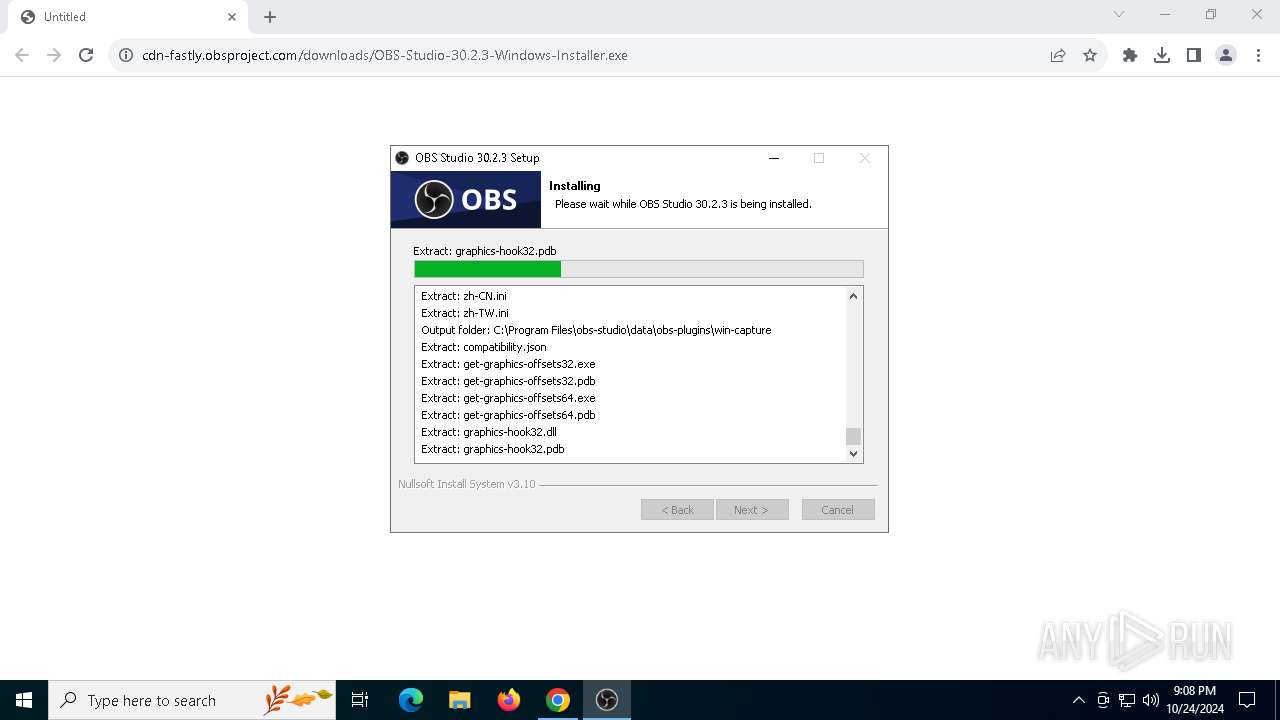Click the address bar URL
The image size is (1280, 720).
(385, 55)
